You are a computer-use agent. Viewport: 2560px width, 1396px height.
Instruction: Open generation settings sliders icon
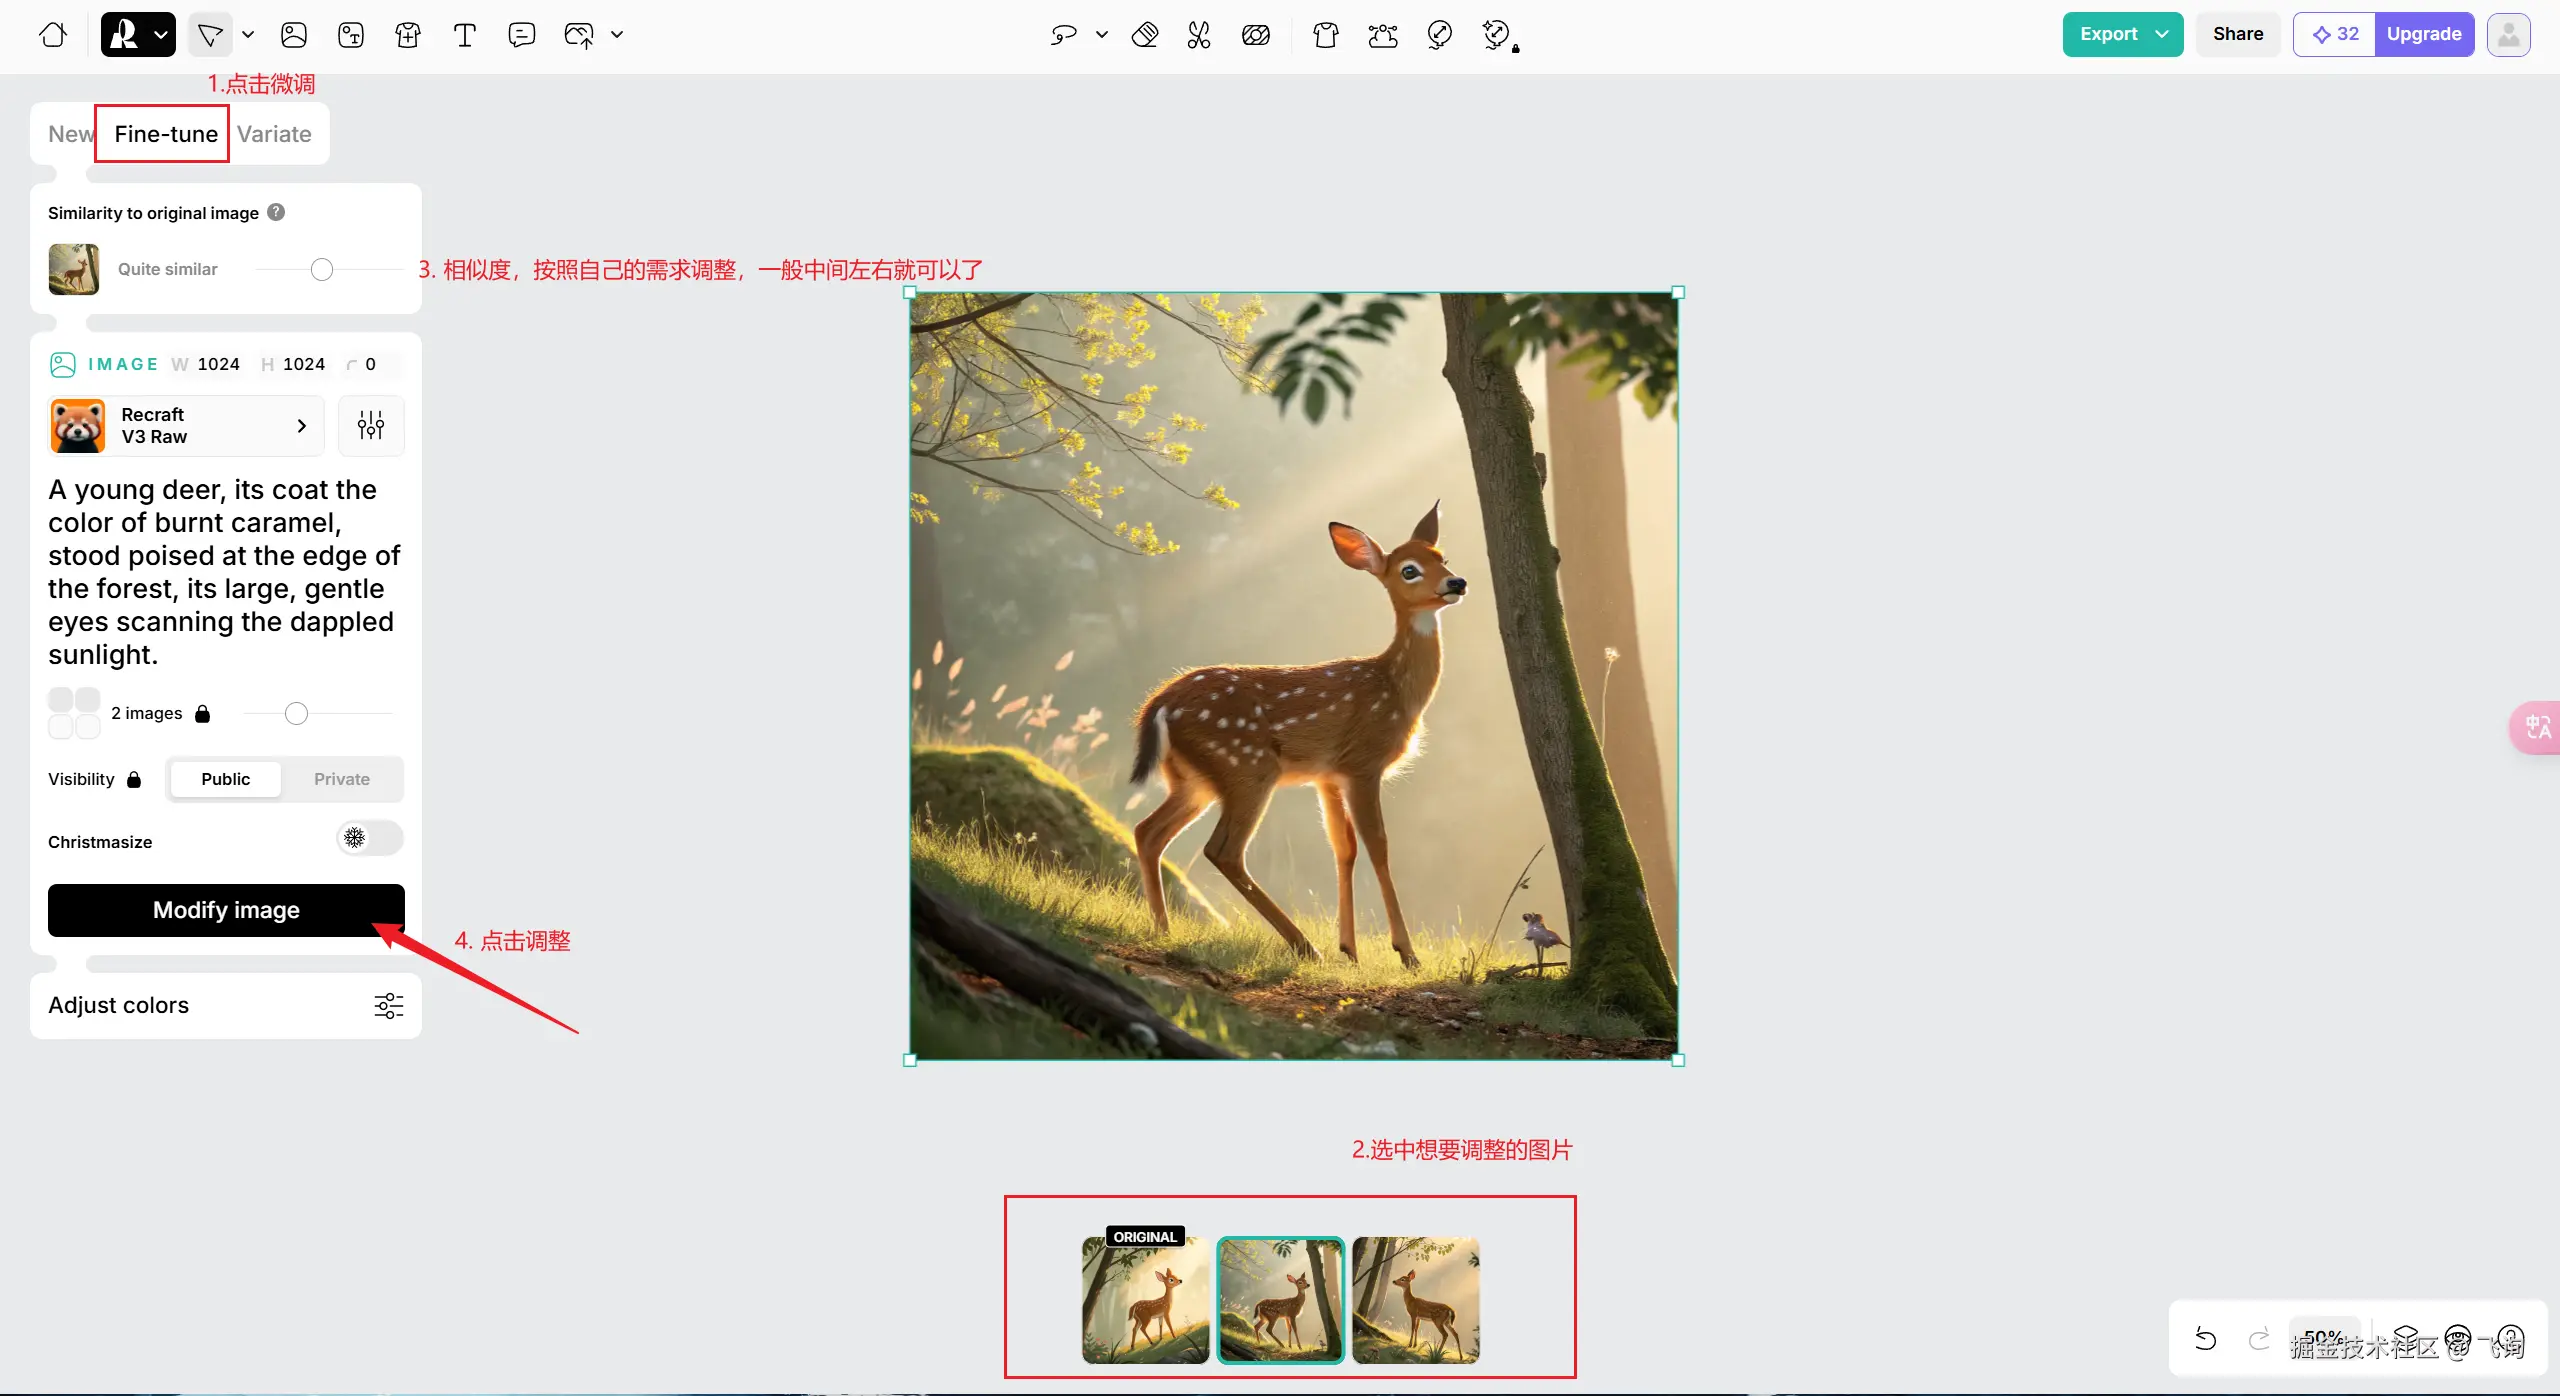click(x=371, y=426)
